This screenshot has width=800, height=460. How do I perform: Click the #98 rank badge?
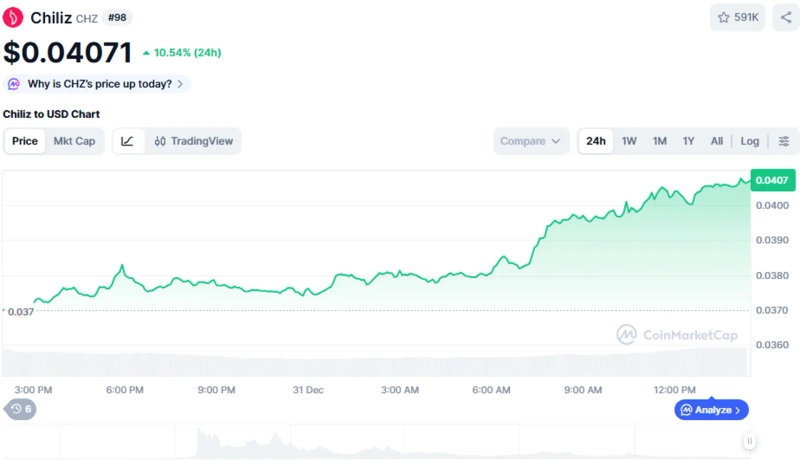click(117, 17)
